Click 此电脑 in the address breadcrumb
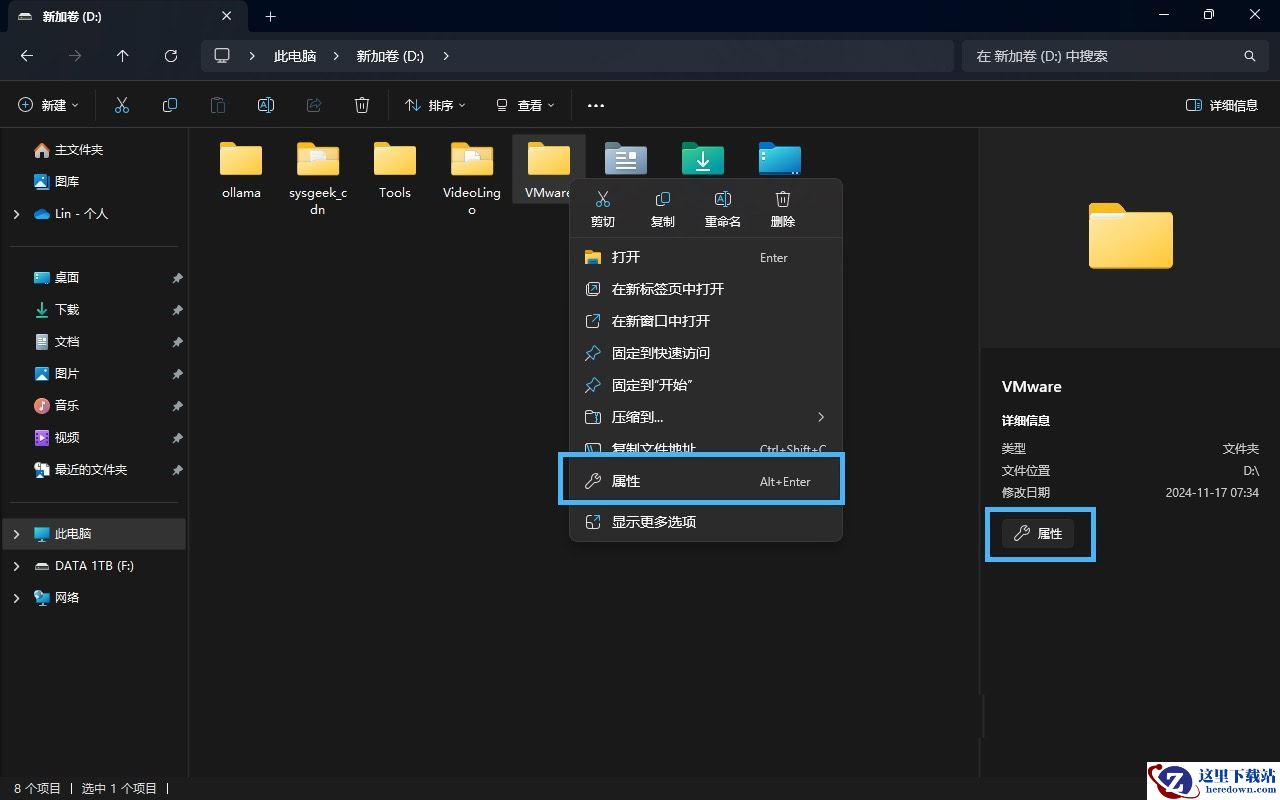This screenshot has width=1280, height=800. click(x=295, y=56)
